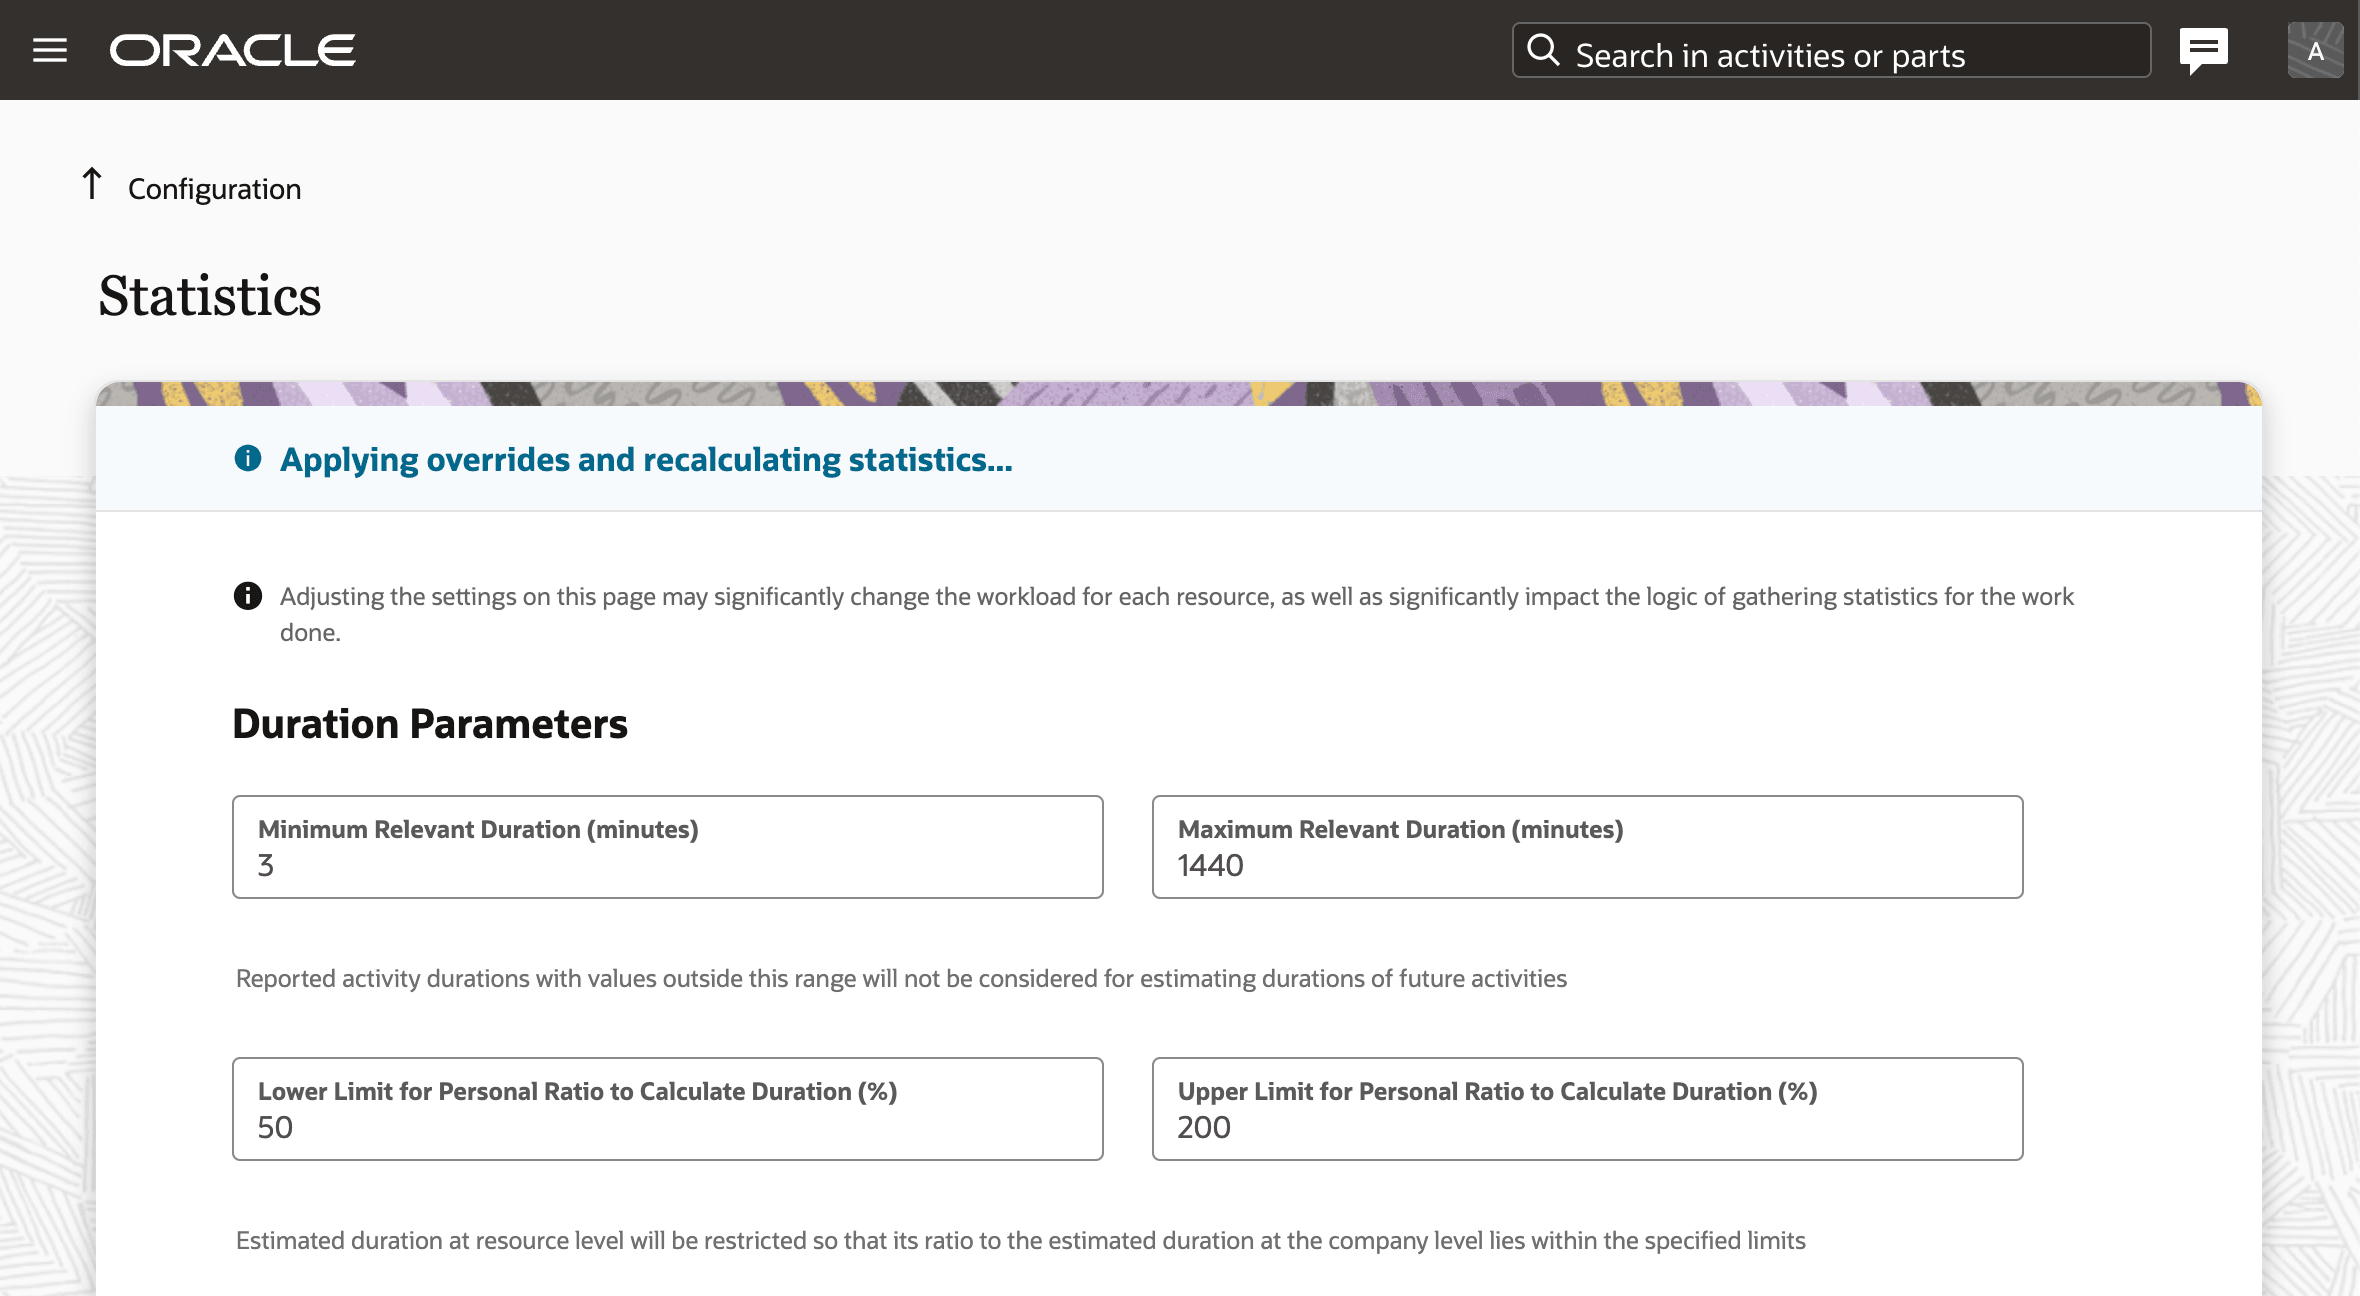Click the blue info icon in banner
Image resolution: width=2360 pixels, height=1296 pixels.
pyautogui.click(x=248, y=459)
